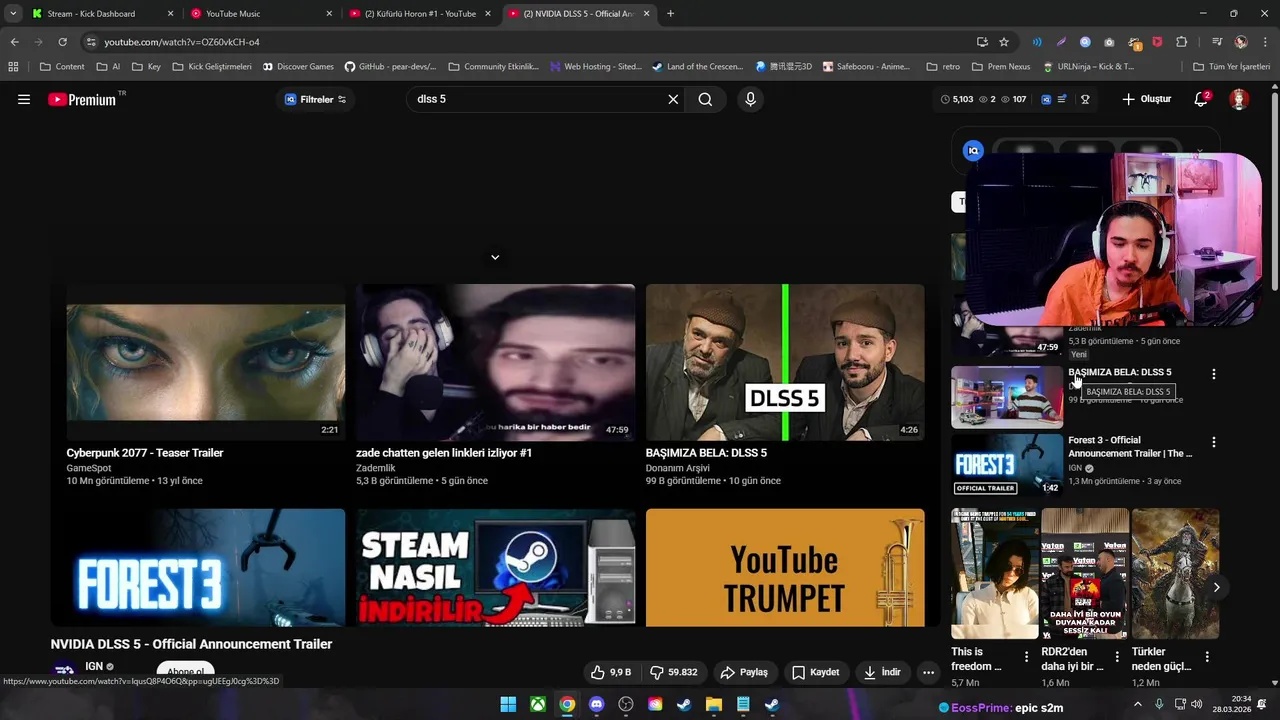The image size is (1280, 720).
Task: Open OBS Studio from taskbar
Action: point(626,704)
